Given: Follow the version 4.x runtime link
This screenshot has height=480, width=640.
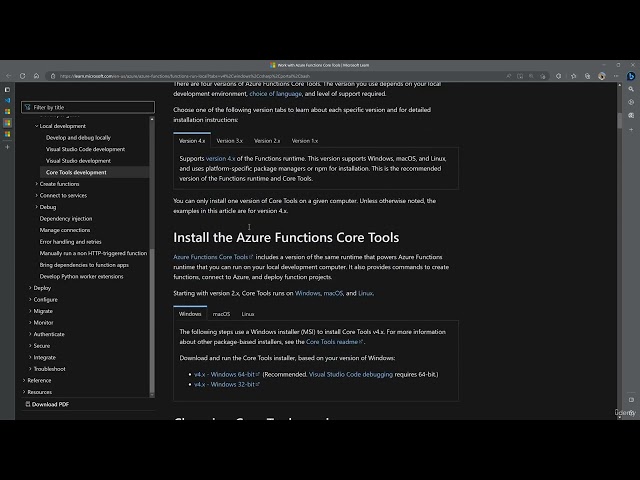Looking at the screenshot, I should (x=220, y=158).
